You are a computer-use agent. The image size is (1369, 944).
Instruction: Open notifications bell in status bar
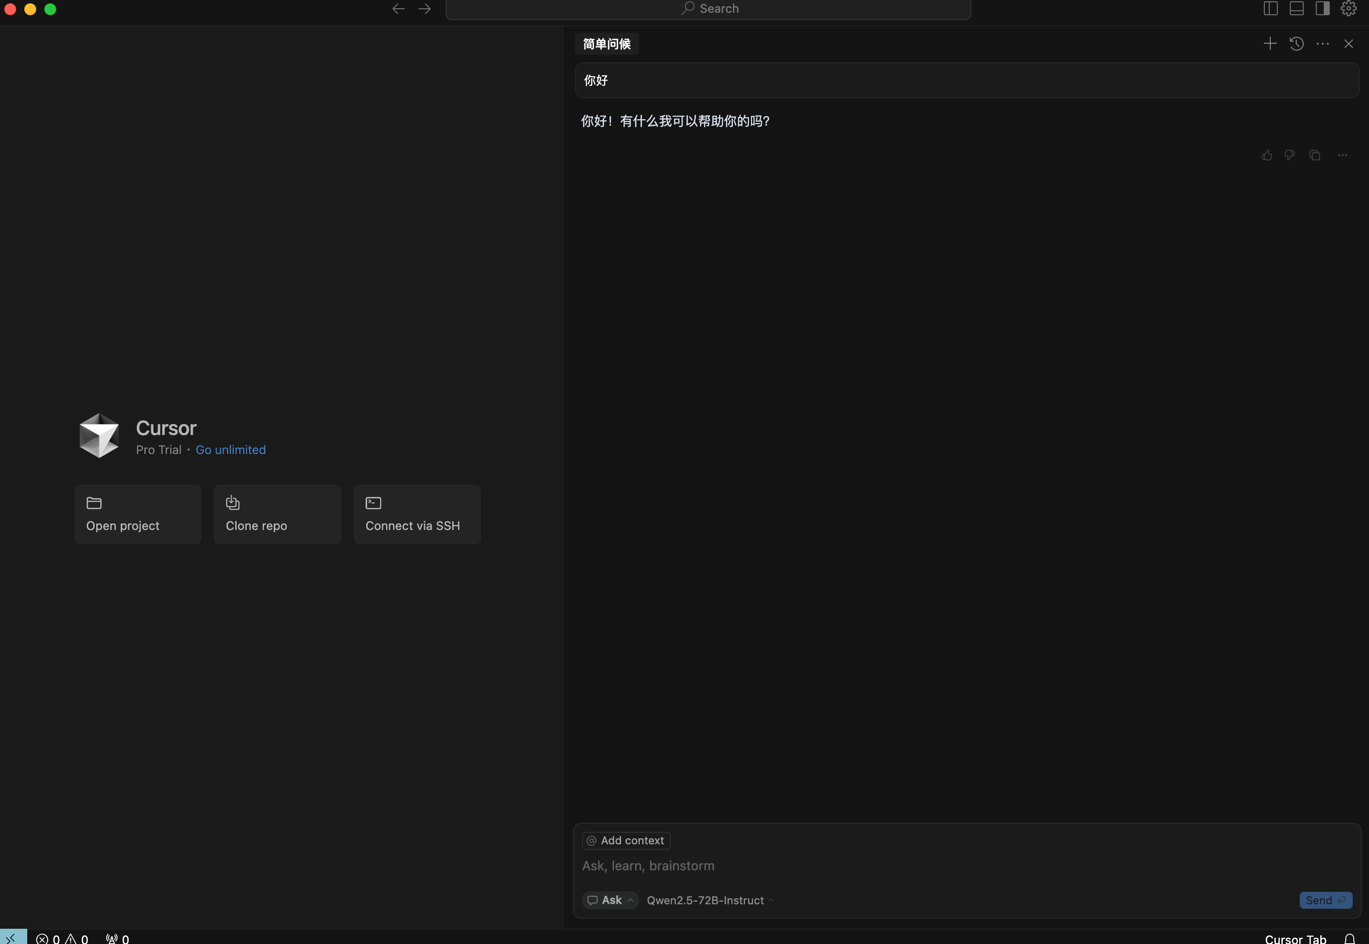pyautogui.click(x=1350, y=939)
